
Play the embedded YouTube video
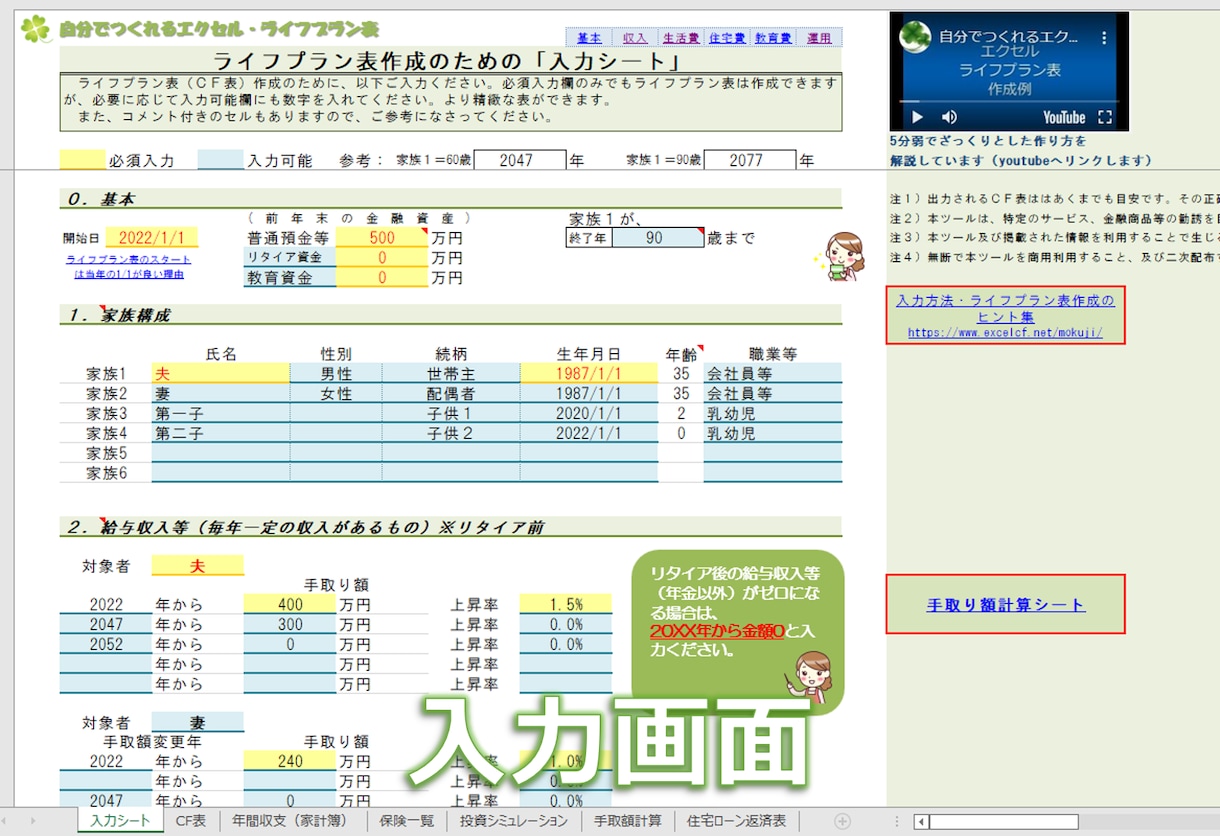tap(916, 117)
